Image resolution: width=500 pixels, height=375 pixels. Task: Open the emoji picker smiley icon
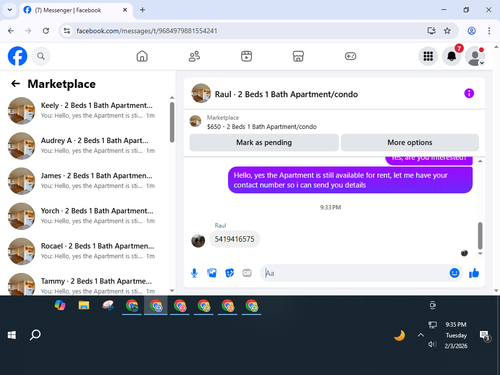[x=454, y=273]
